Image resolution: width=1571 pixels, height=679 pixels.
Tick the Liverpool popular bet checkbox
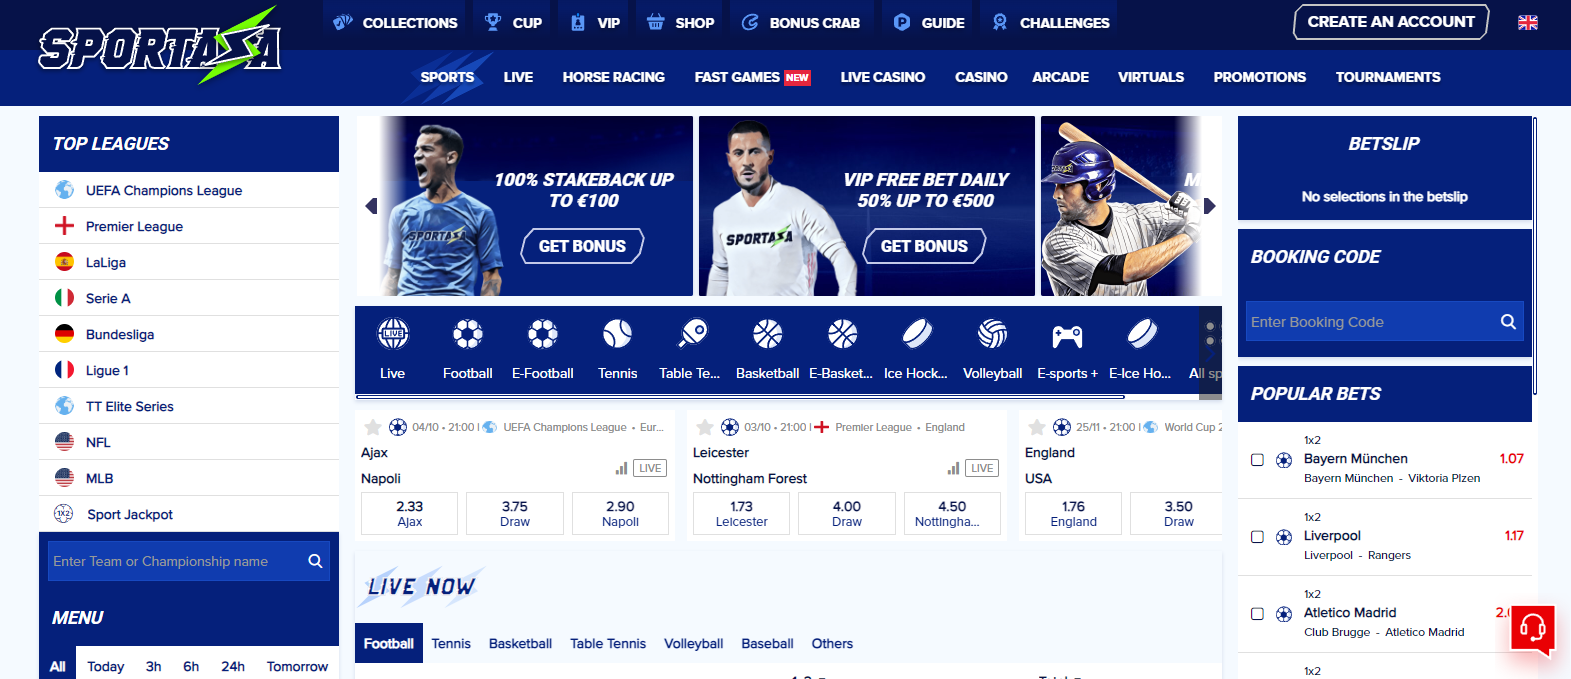click(x=1257, y=537)
